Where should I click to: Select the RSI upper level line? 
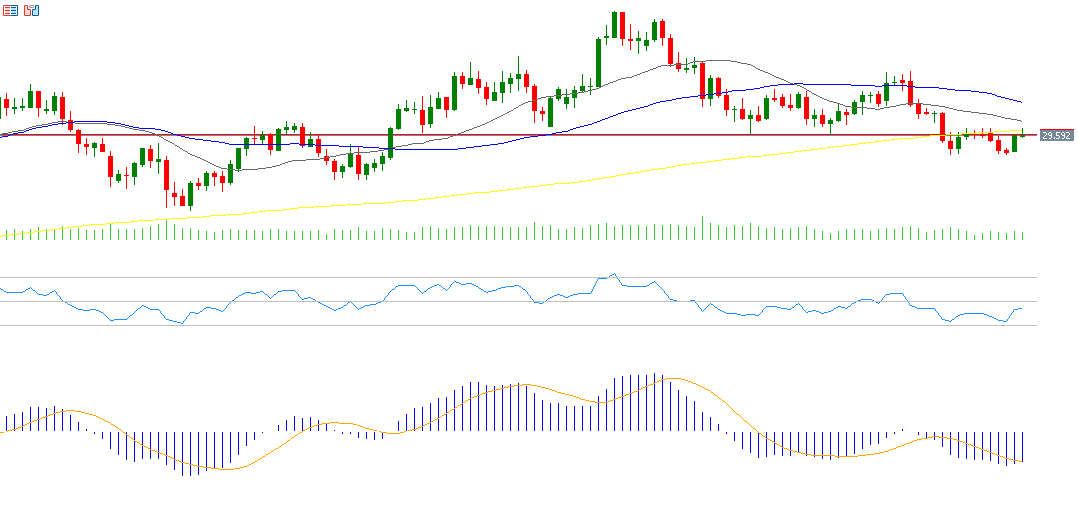click(500, 277)
